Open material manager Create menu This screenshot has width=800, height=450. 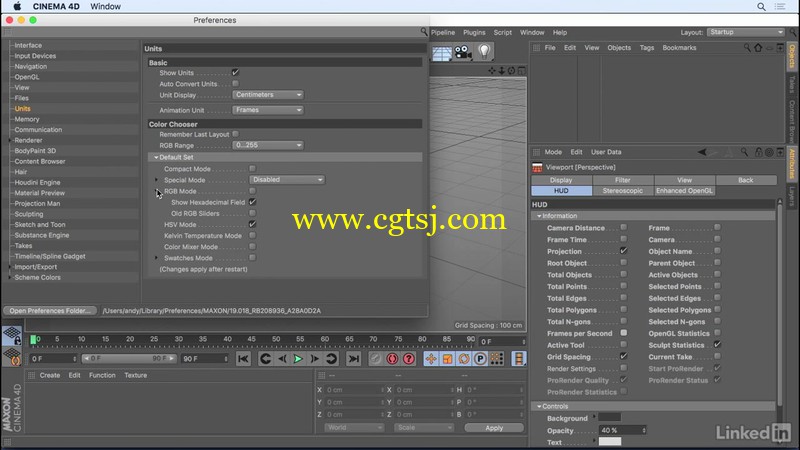pos(50,376)
